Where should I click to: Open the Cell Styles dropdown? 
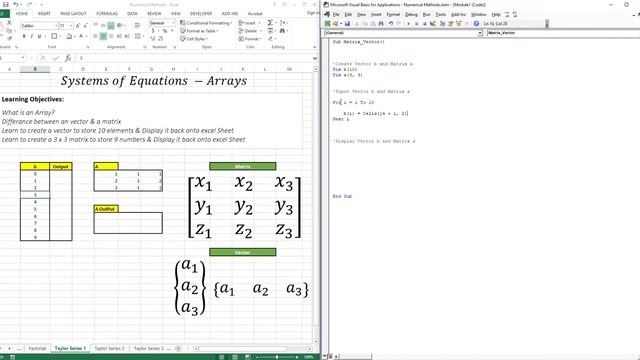pyautogui.click(x=193, y=39)
